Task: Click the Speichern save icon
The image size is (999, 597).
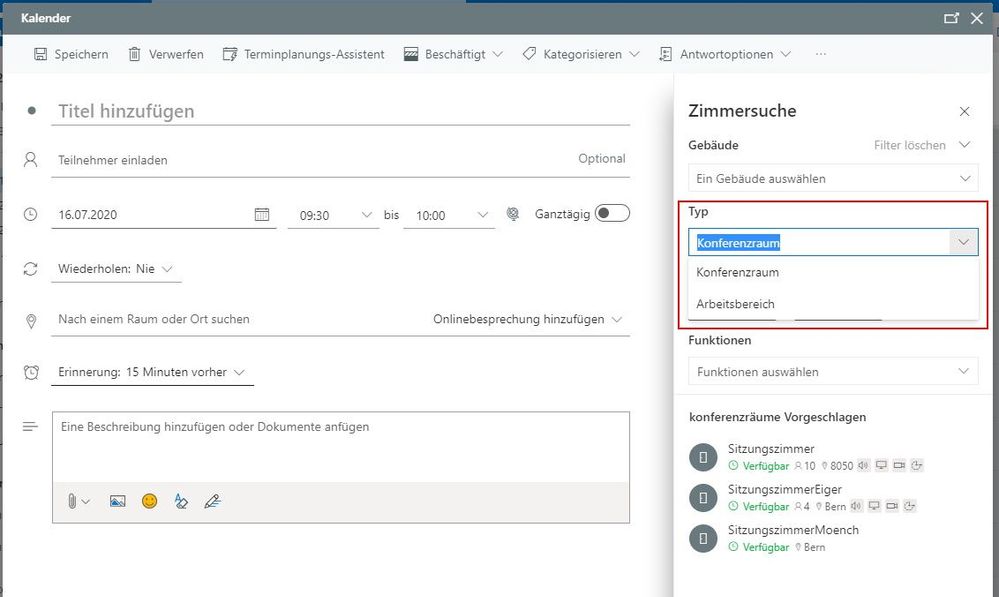Action: [40, 54]
